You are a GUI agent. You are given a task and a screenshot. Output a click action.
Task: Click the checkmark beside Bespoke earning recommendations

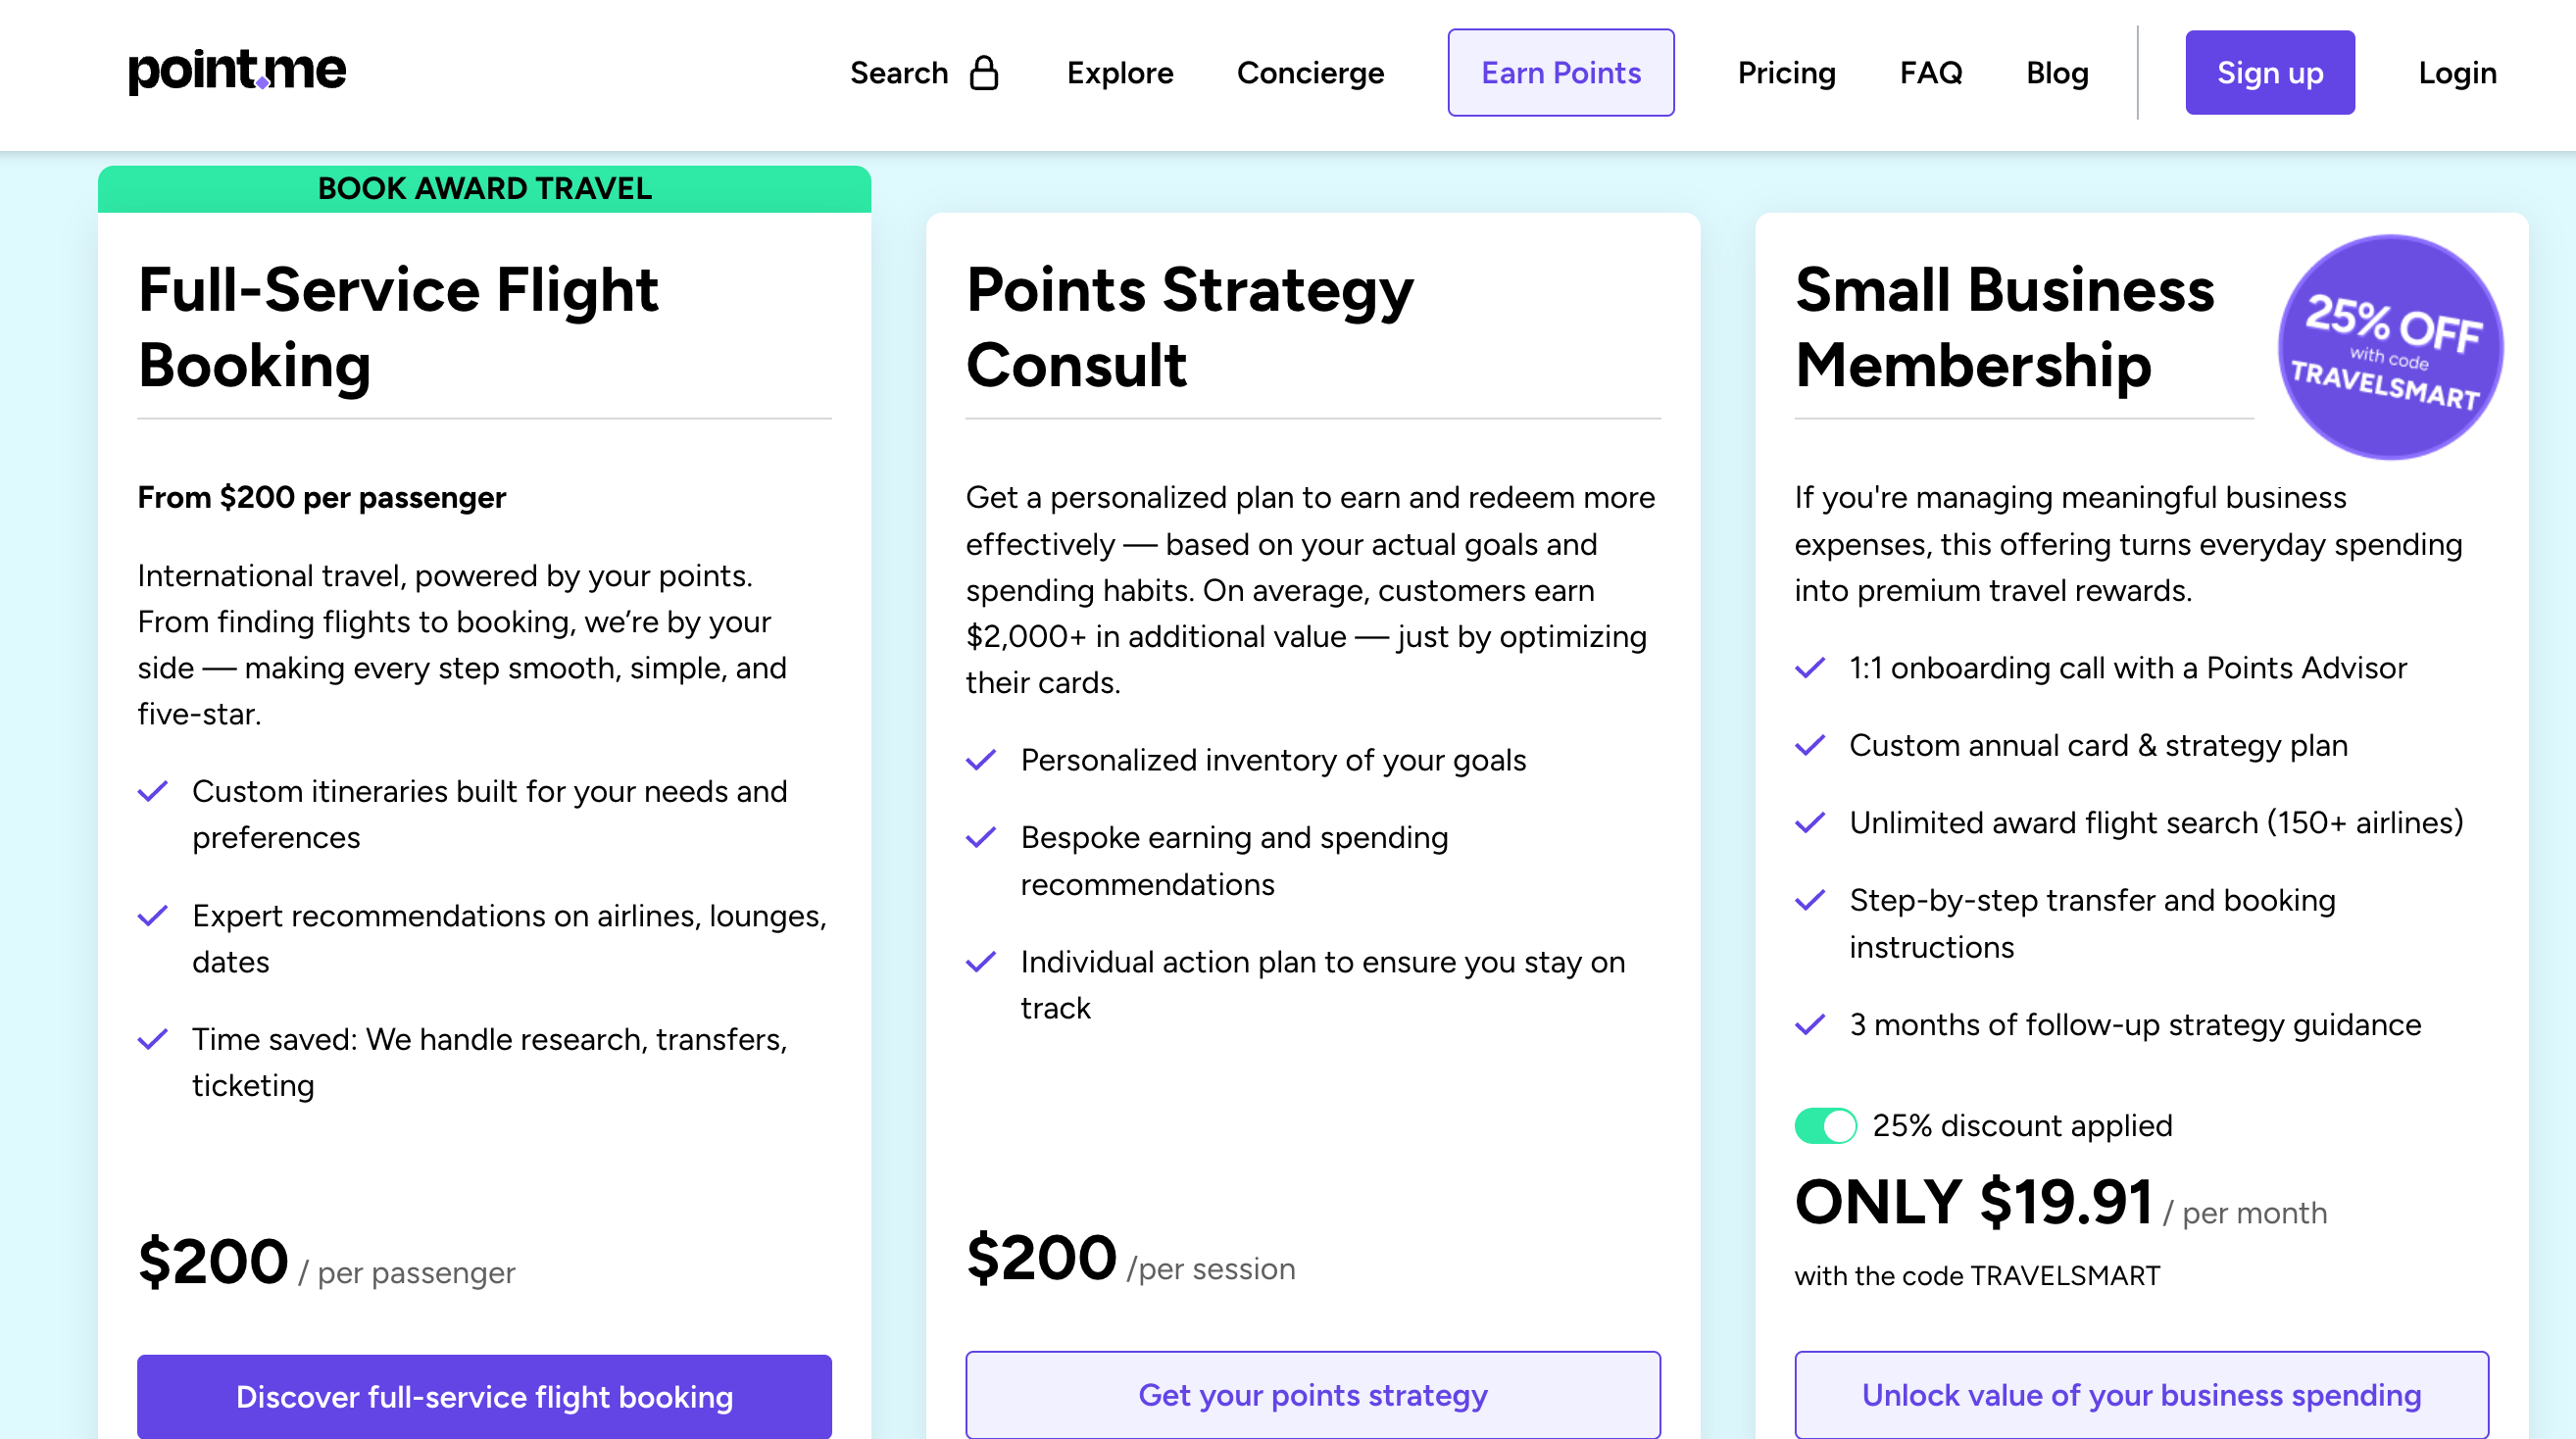(x=981, y=838)
